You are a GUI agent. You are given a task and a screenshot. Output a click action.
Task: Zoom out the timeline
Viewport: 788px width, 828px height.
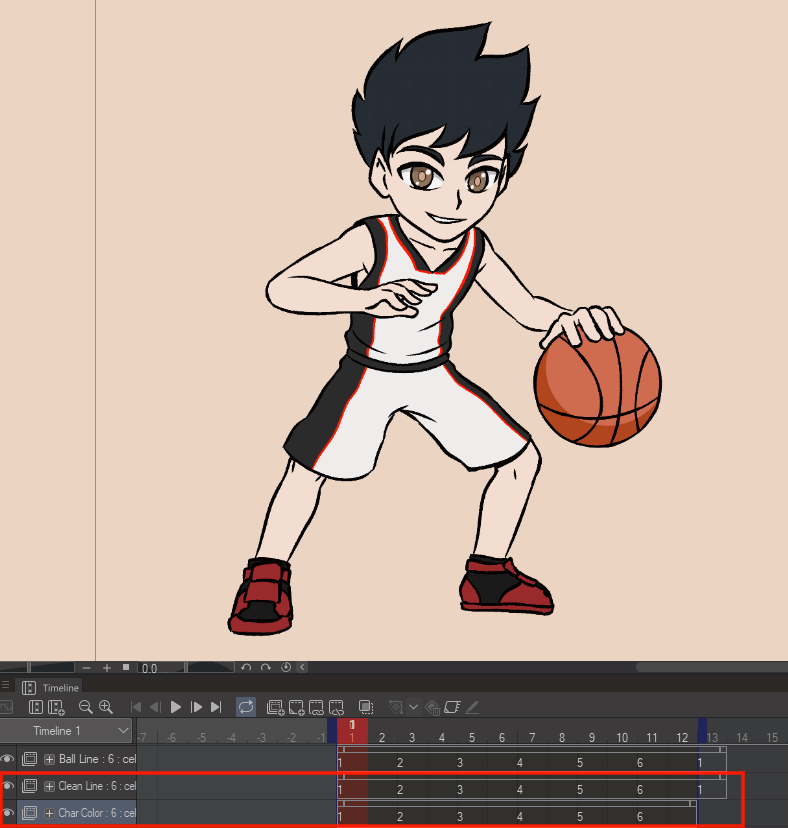point(86,707)
